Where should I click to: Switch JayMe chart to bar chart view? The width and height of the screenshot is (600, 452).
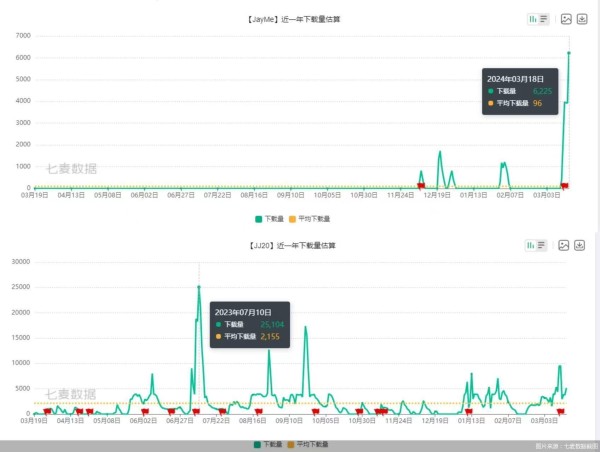pos(533,19)
